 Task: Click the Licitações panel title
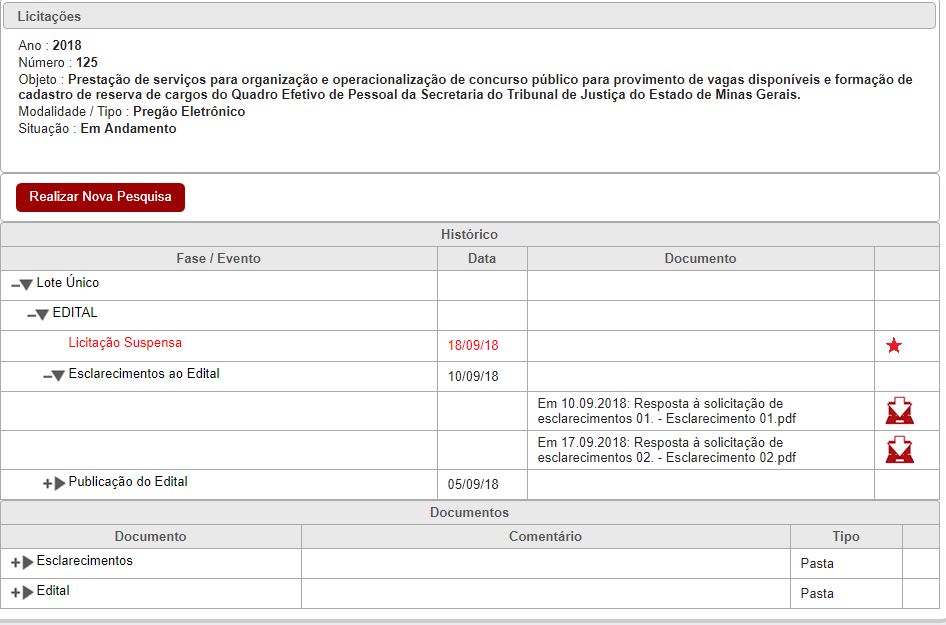(x=49, y=16)
